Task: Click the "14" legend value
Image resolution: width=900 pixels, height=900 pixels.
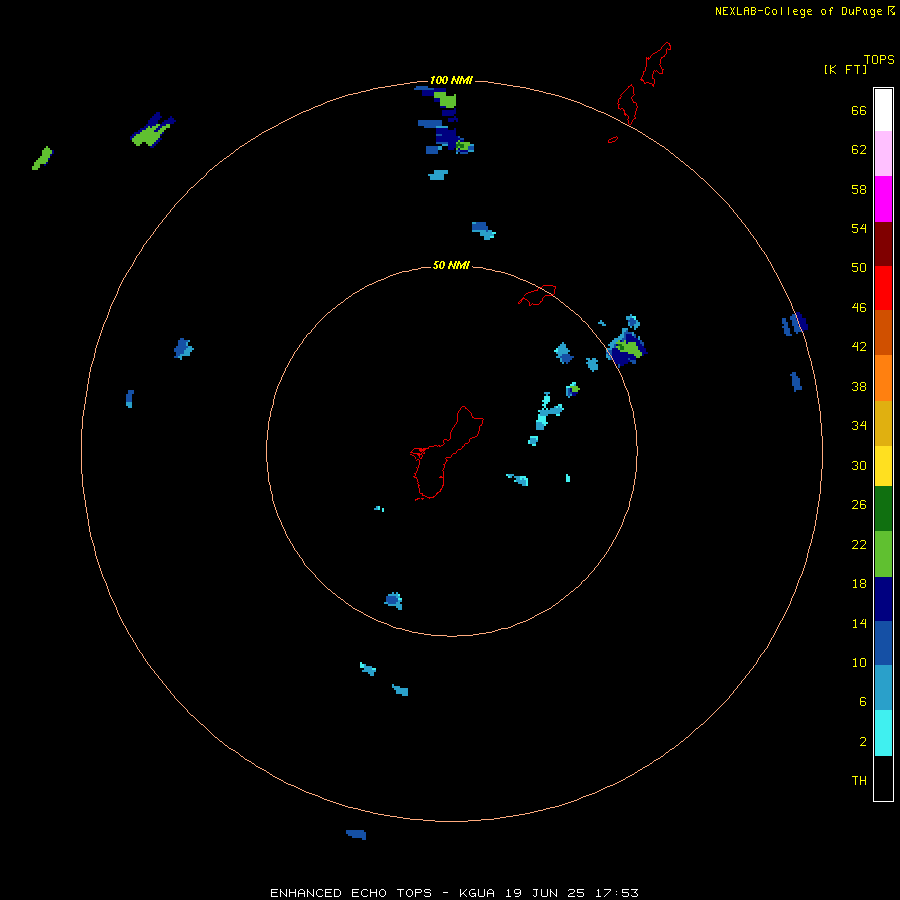Action: (859, 623)
